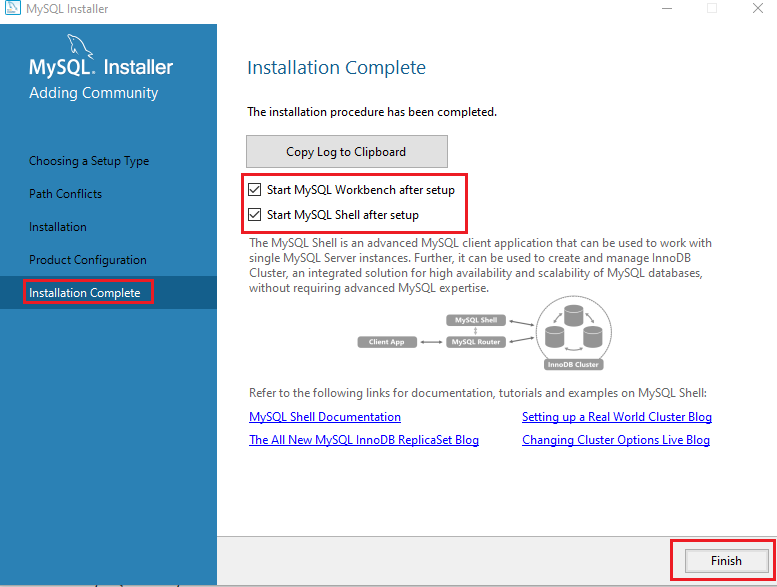Select the Choosing a Setup Type step
Viewport: 777px width, 587px height.
click(89, 161)
